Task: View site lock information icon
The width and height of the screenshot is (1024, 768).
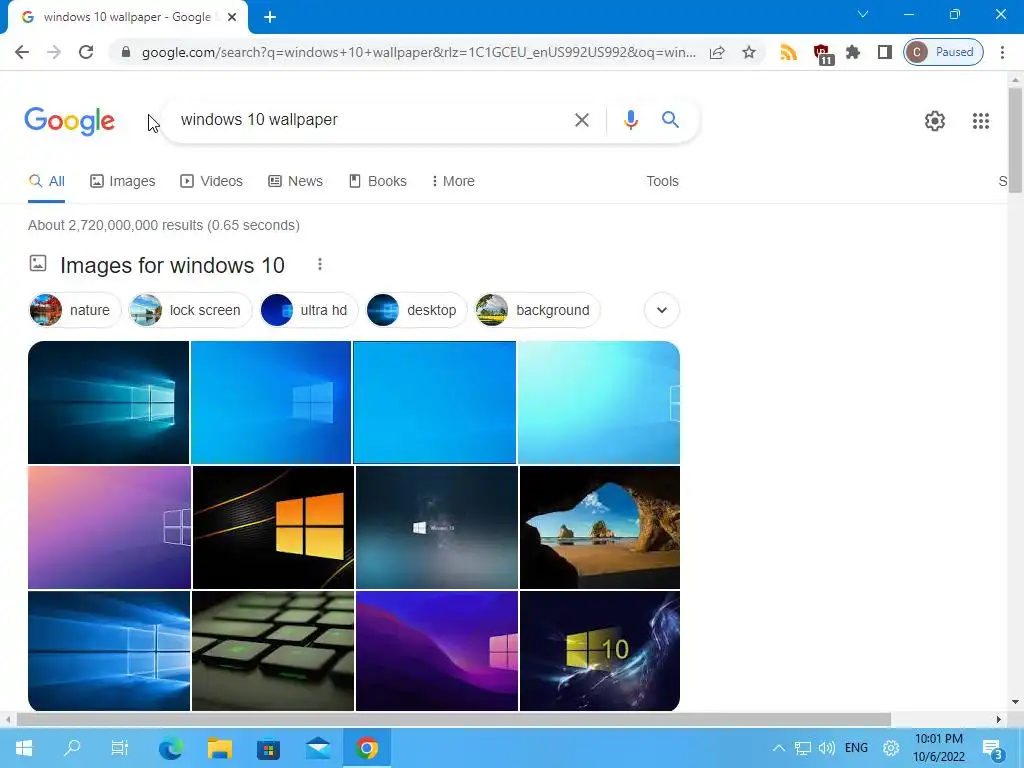Action: click(x=126, y=52)
